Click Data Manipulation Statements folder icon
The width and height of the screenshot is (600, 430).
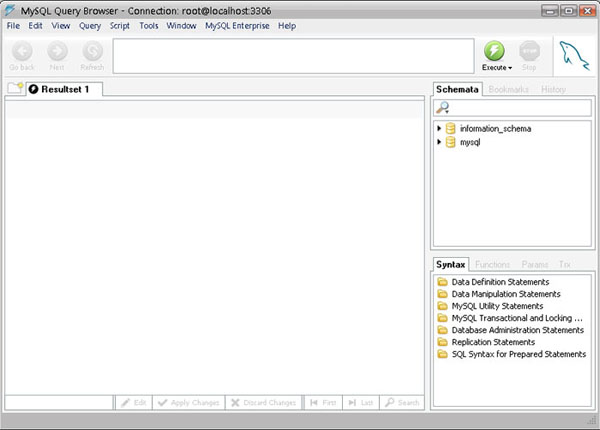point(442,294)
